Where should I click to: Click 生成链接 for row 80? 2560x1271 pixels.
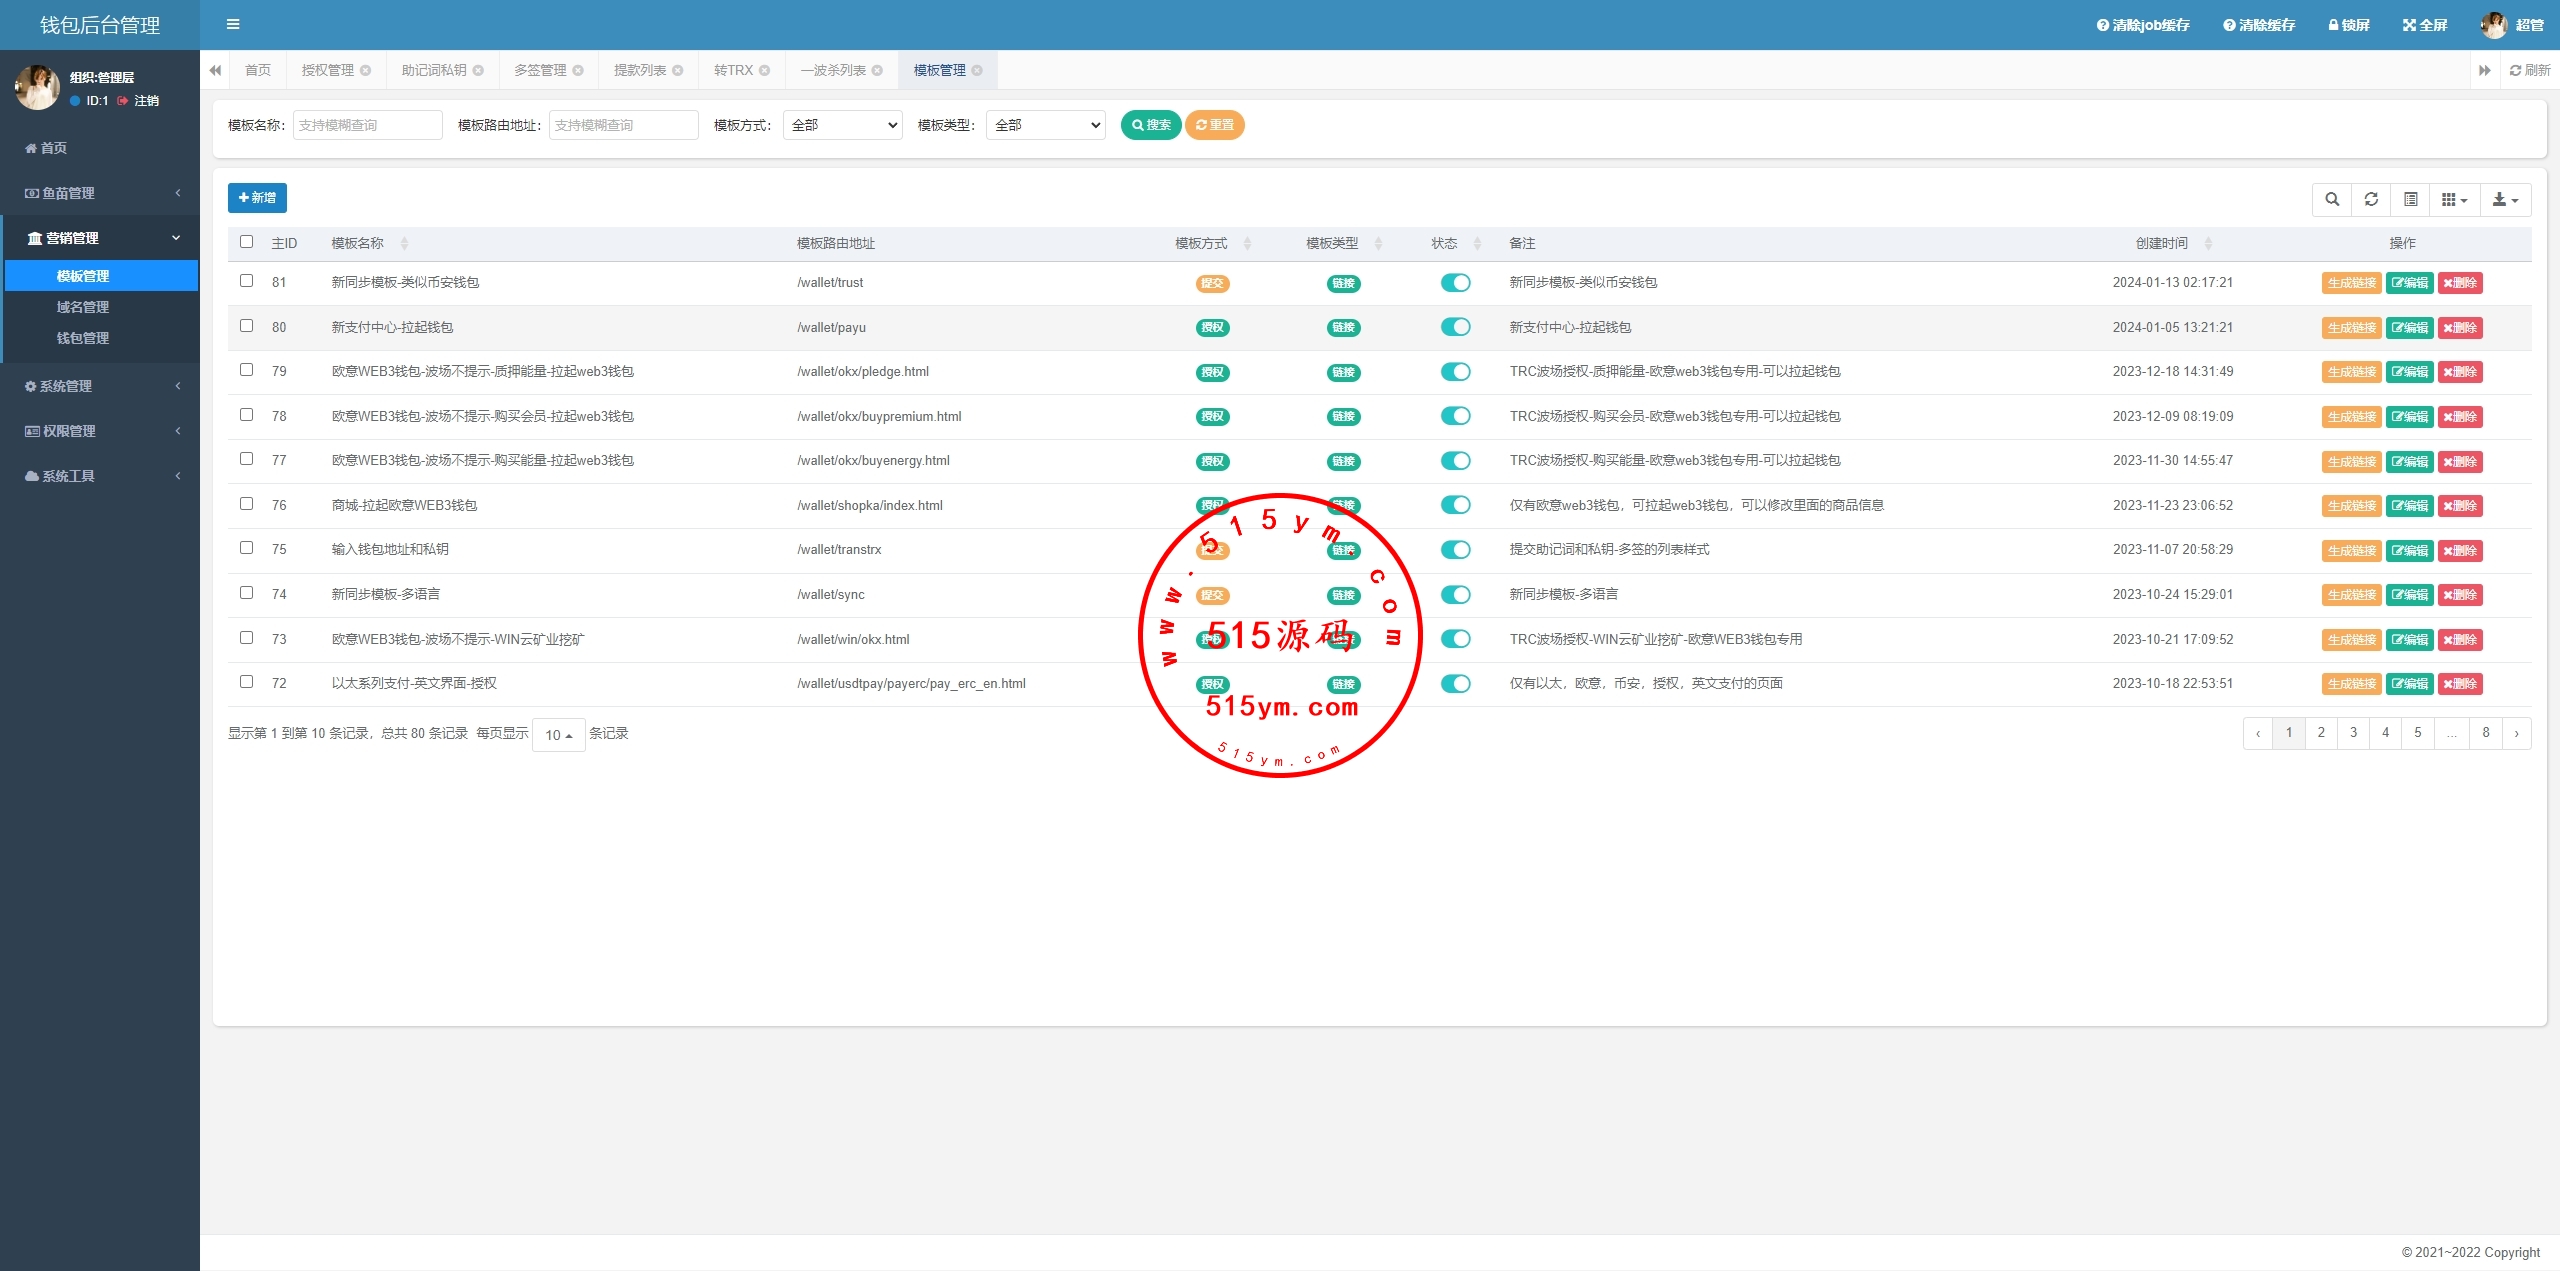point(2351,328)
